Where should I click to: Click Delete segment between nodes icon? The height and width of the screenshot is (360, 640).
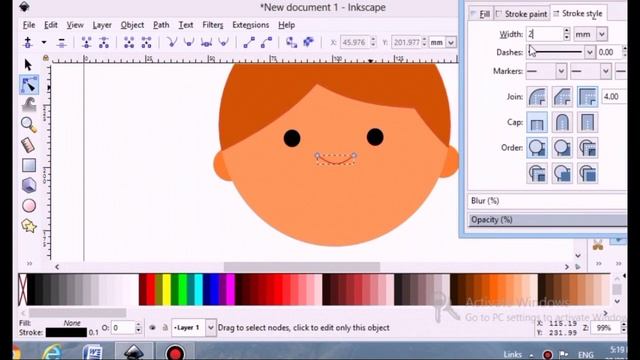point(146,42)
